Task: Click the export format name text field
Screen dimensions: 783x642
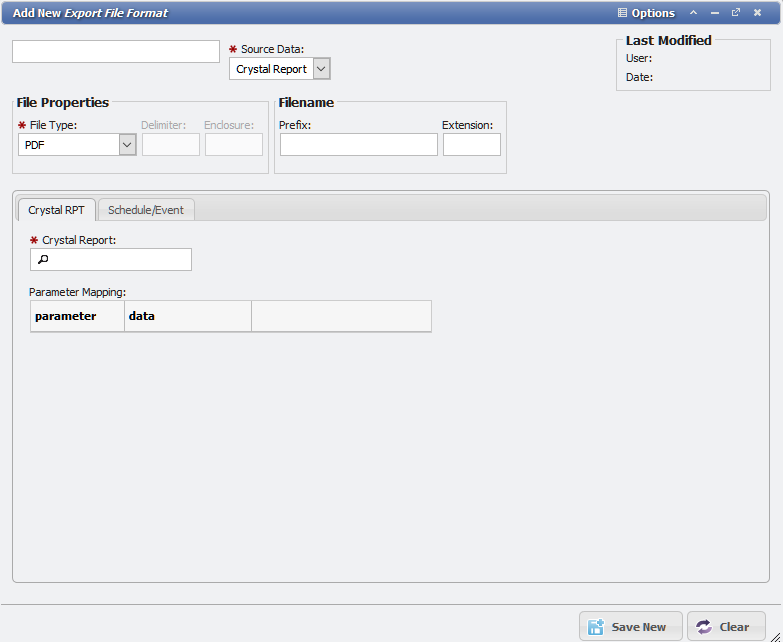Action: pos(116,52)
